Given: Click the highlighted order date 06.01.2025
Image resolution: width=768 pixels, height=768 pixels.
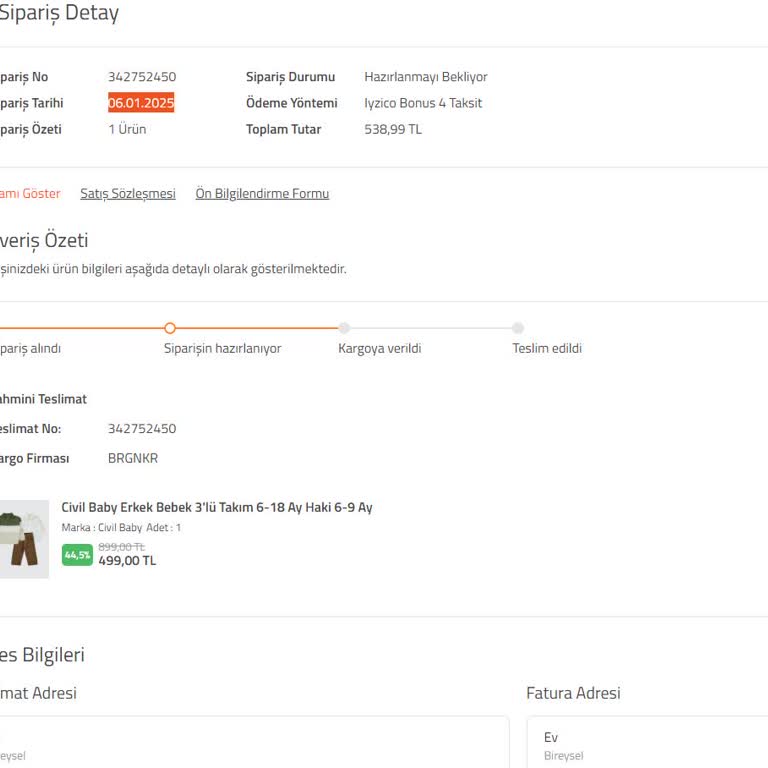Looking at the screenshot, I should click(141, 103).
